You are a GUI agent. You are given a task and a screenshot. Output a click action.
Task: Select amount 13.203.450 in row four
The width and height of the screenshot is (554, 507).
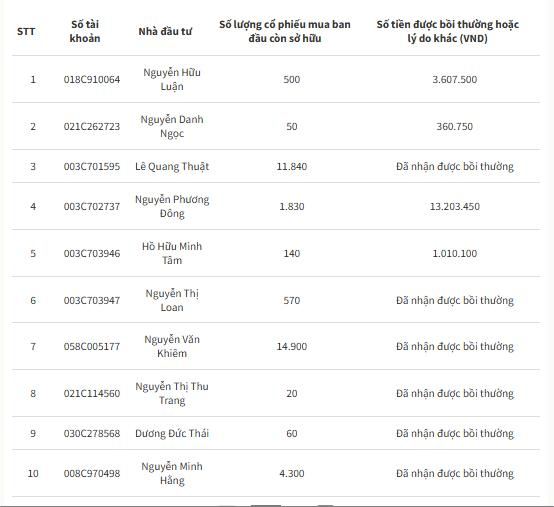pos(455,206)
